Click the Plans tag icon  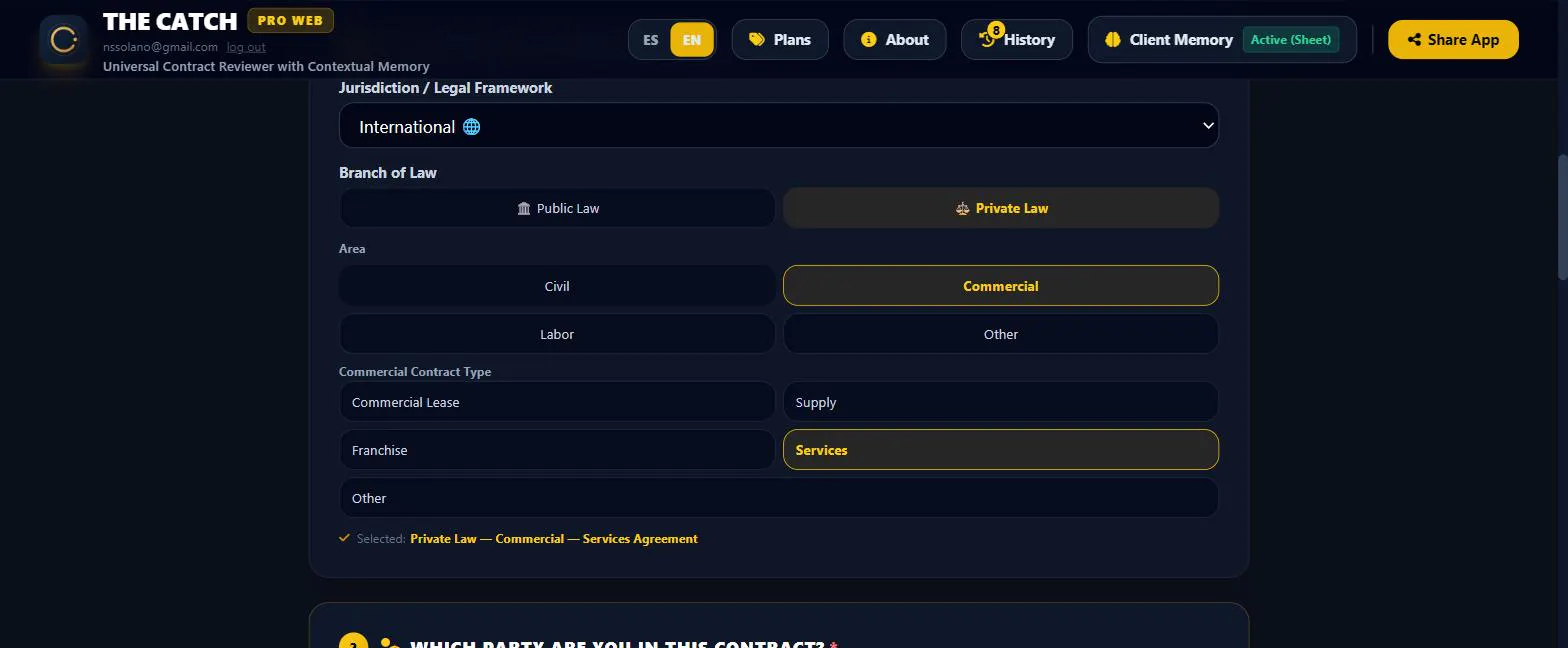pyautogui.click(x=757, y=40)
